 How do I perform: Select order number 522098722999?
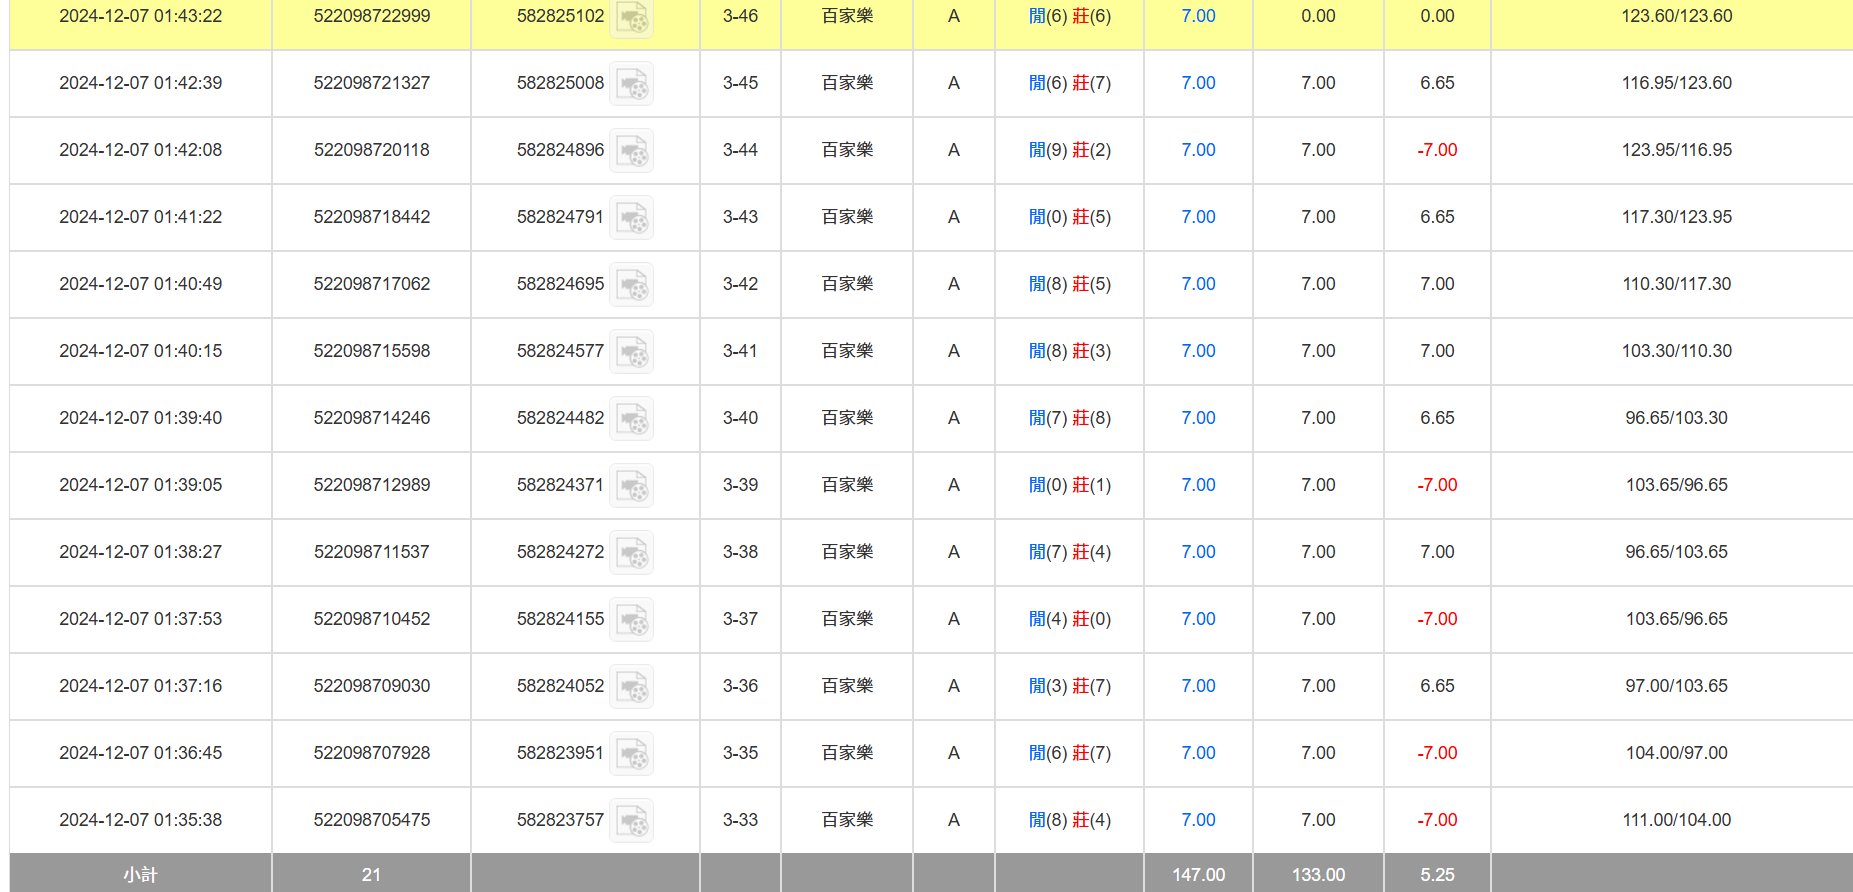click(372, 16)
